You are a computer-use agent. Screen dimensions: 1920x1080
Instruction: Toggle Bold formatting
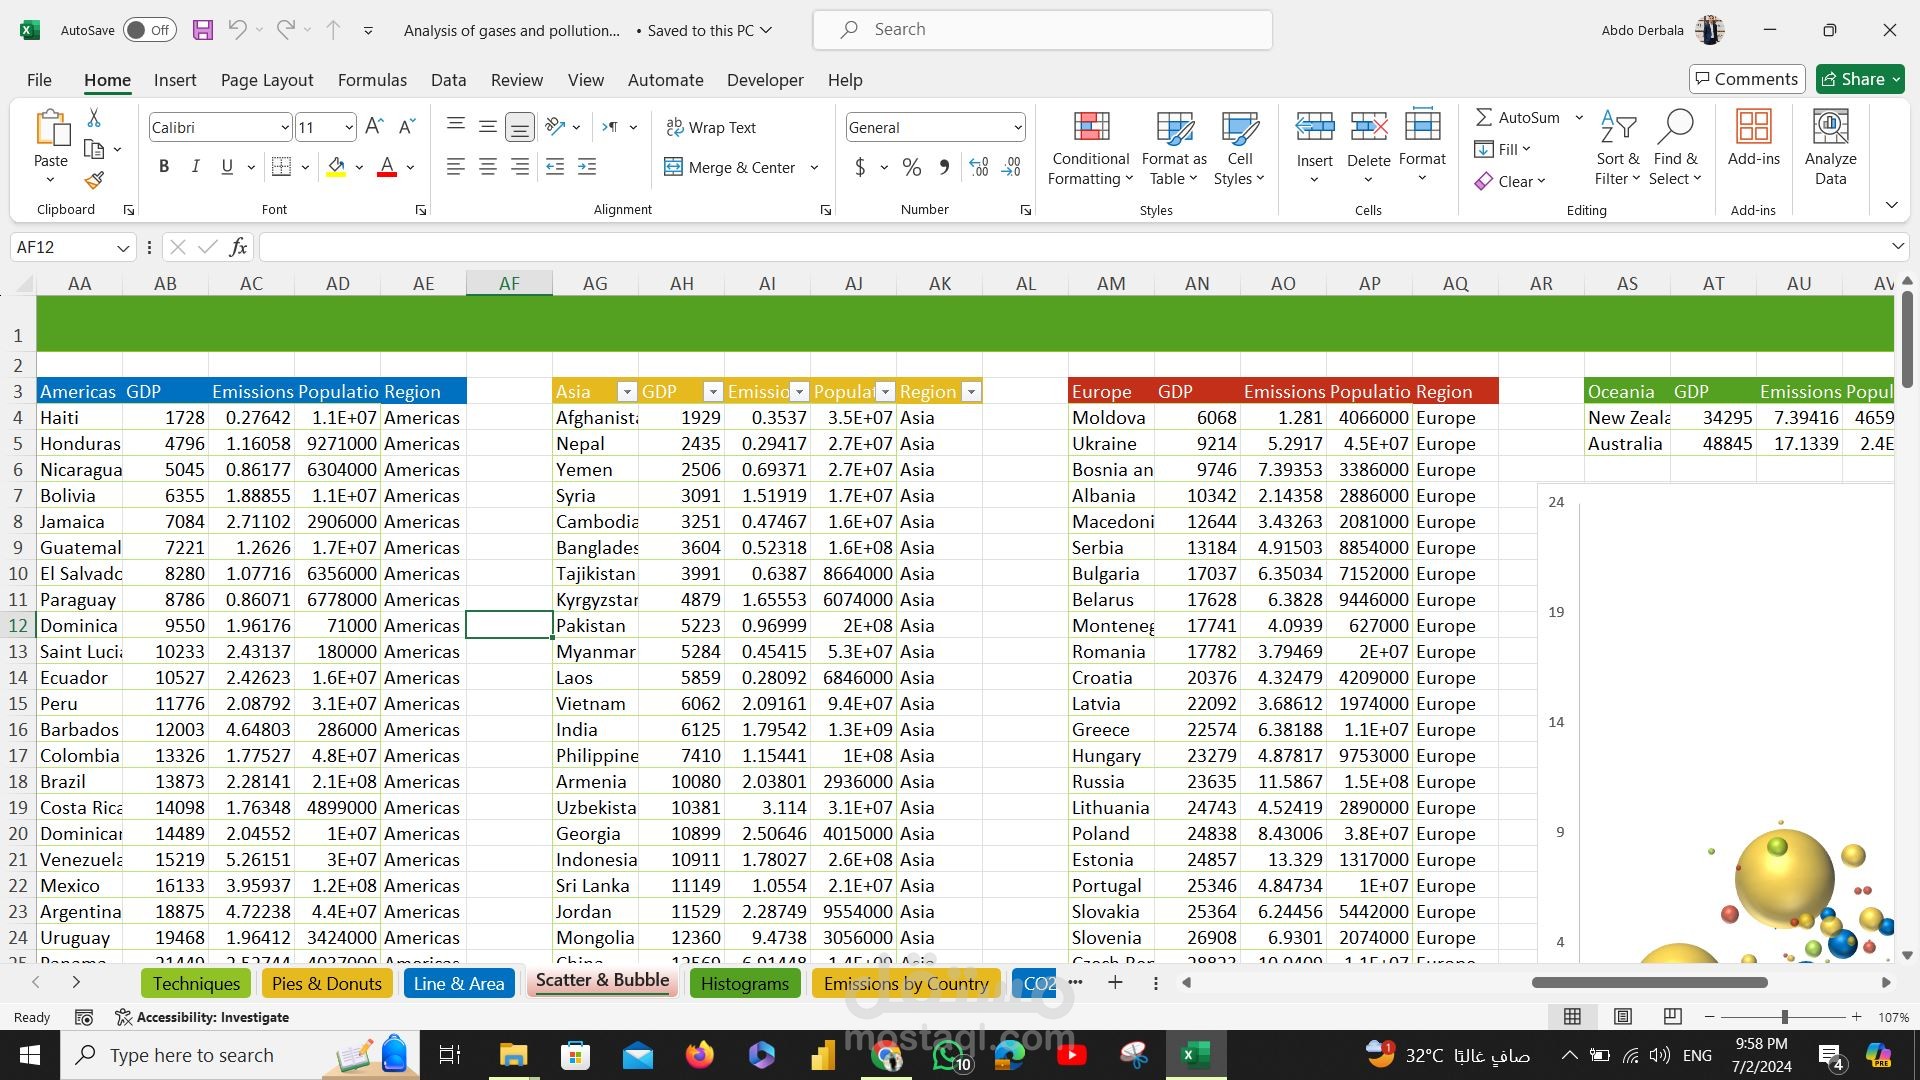[164, 167]
